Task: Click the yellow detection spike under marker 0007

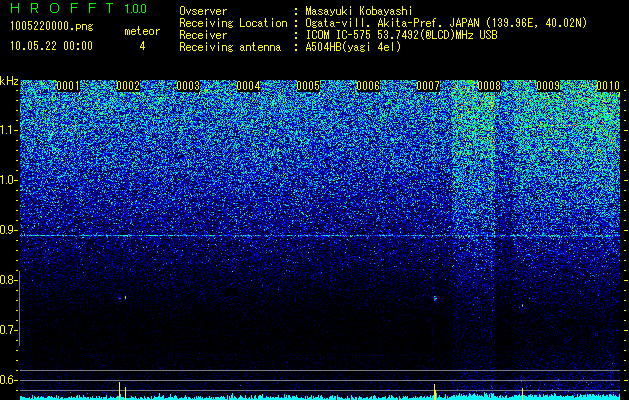Action: tap(435, 392)
